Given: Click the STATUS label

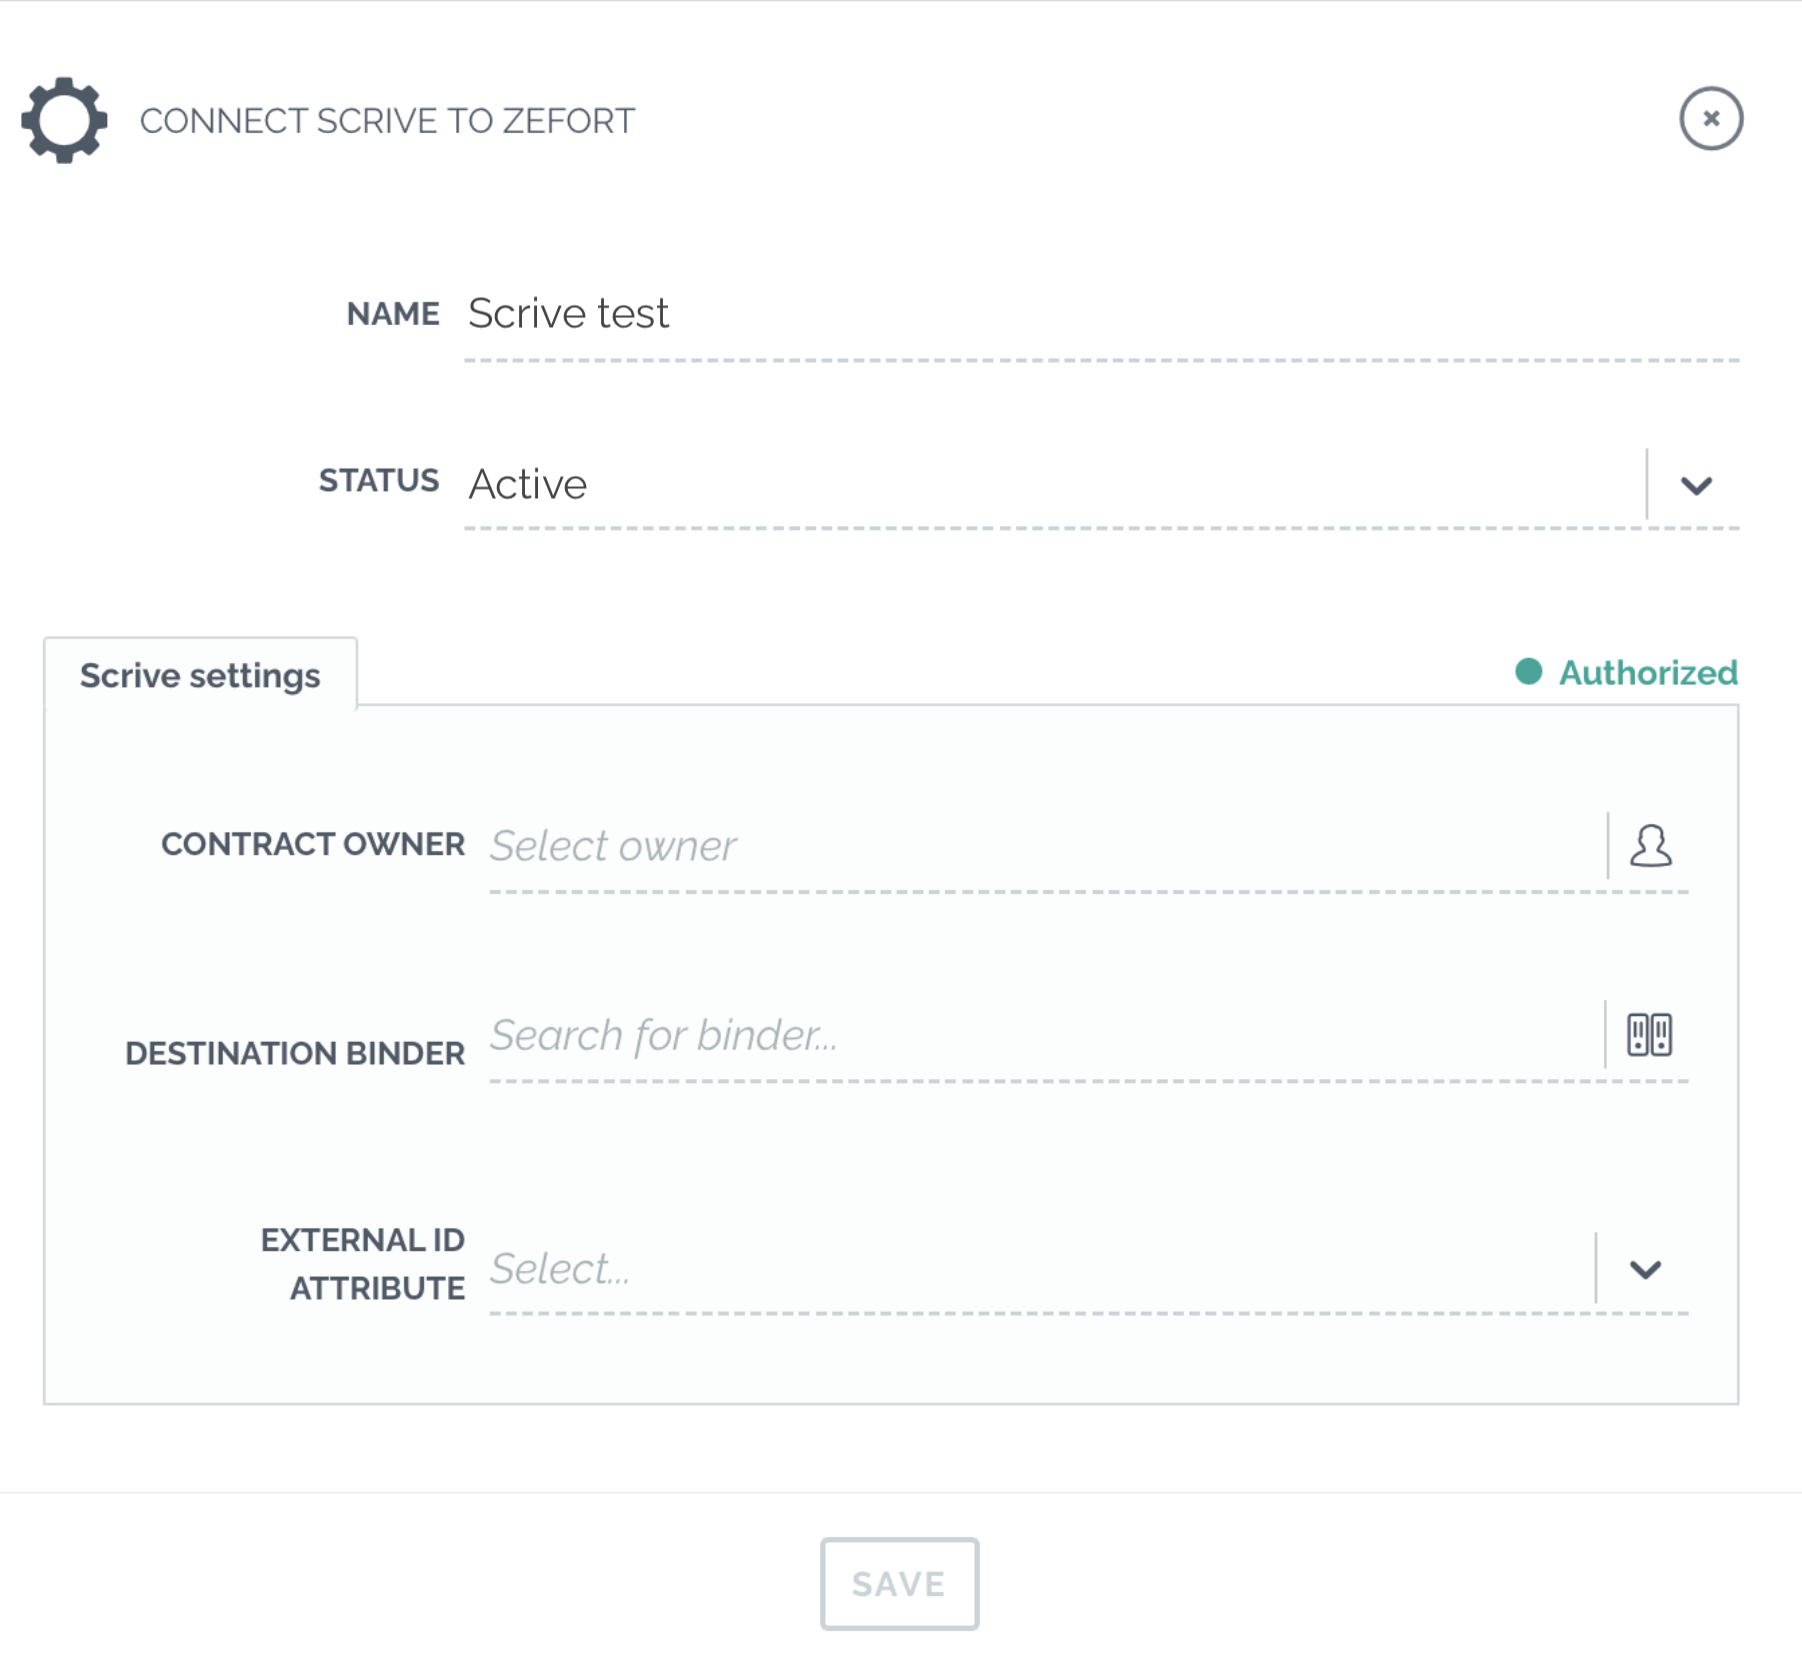Looking at the screenshot, I should point(379,481).
